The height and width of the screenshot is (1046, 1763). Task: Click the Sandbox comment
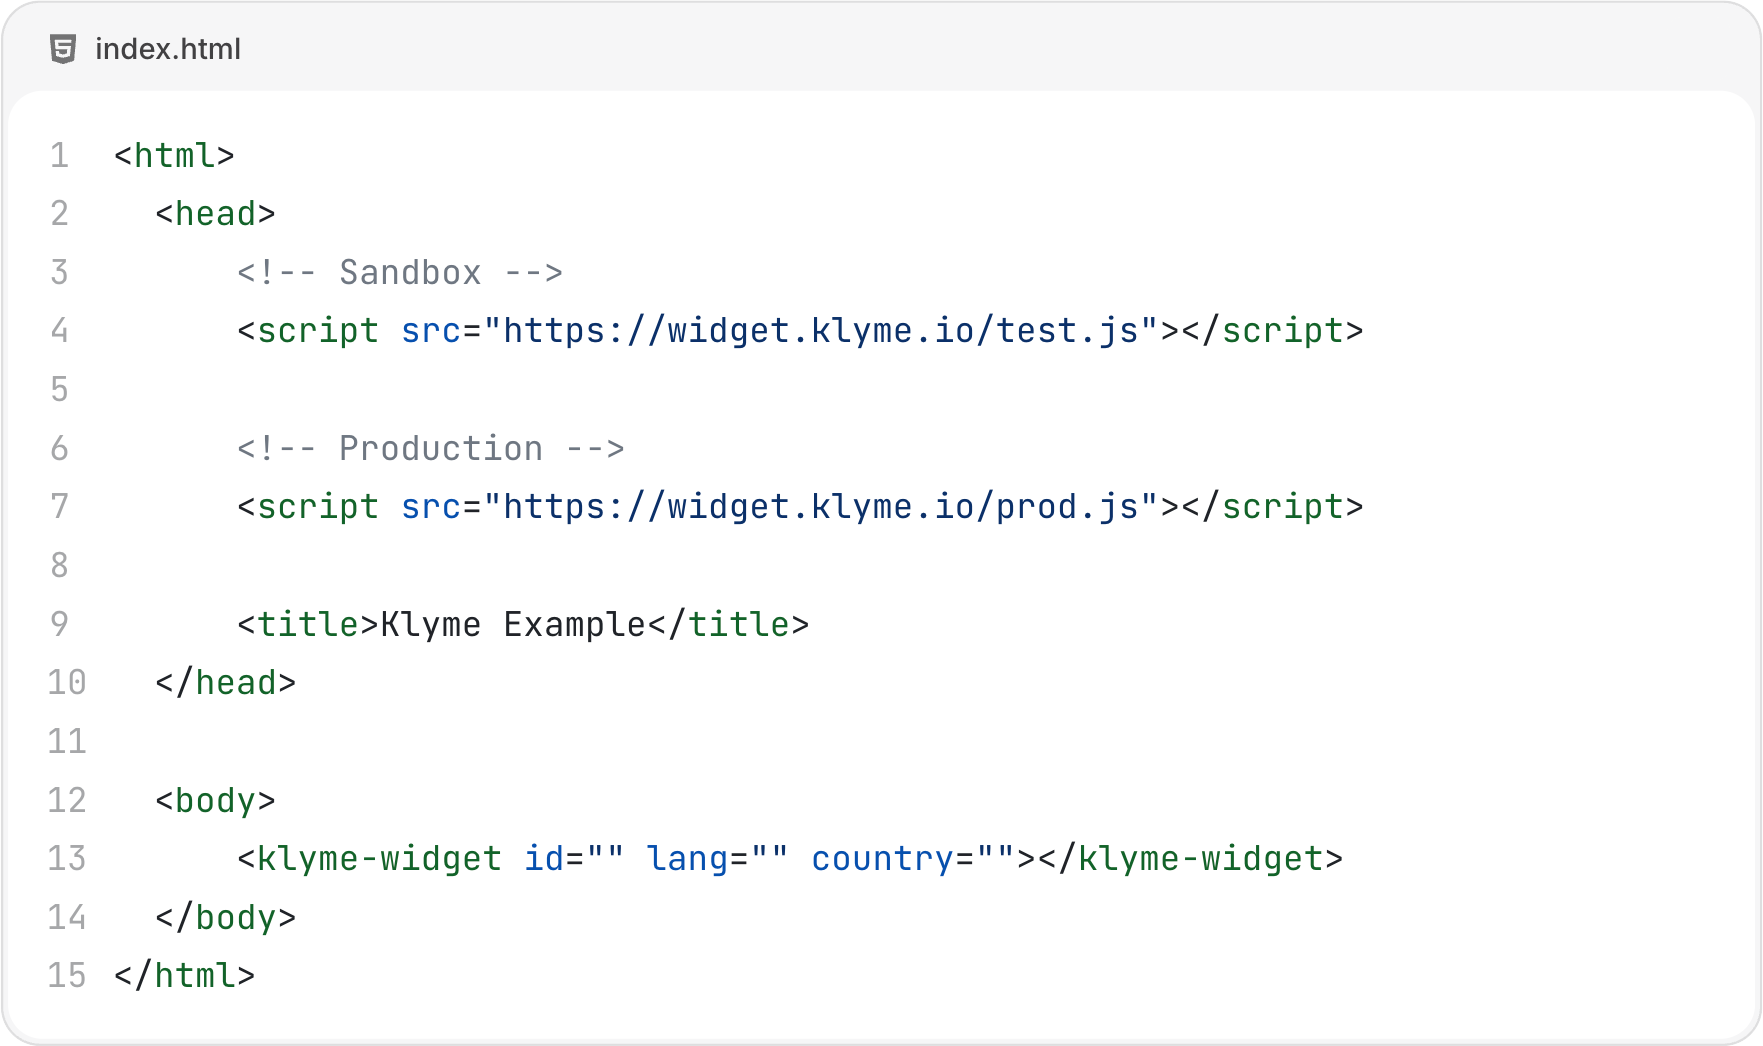pyautogui.click(x=400, y=272)
